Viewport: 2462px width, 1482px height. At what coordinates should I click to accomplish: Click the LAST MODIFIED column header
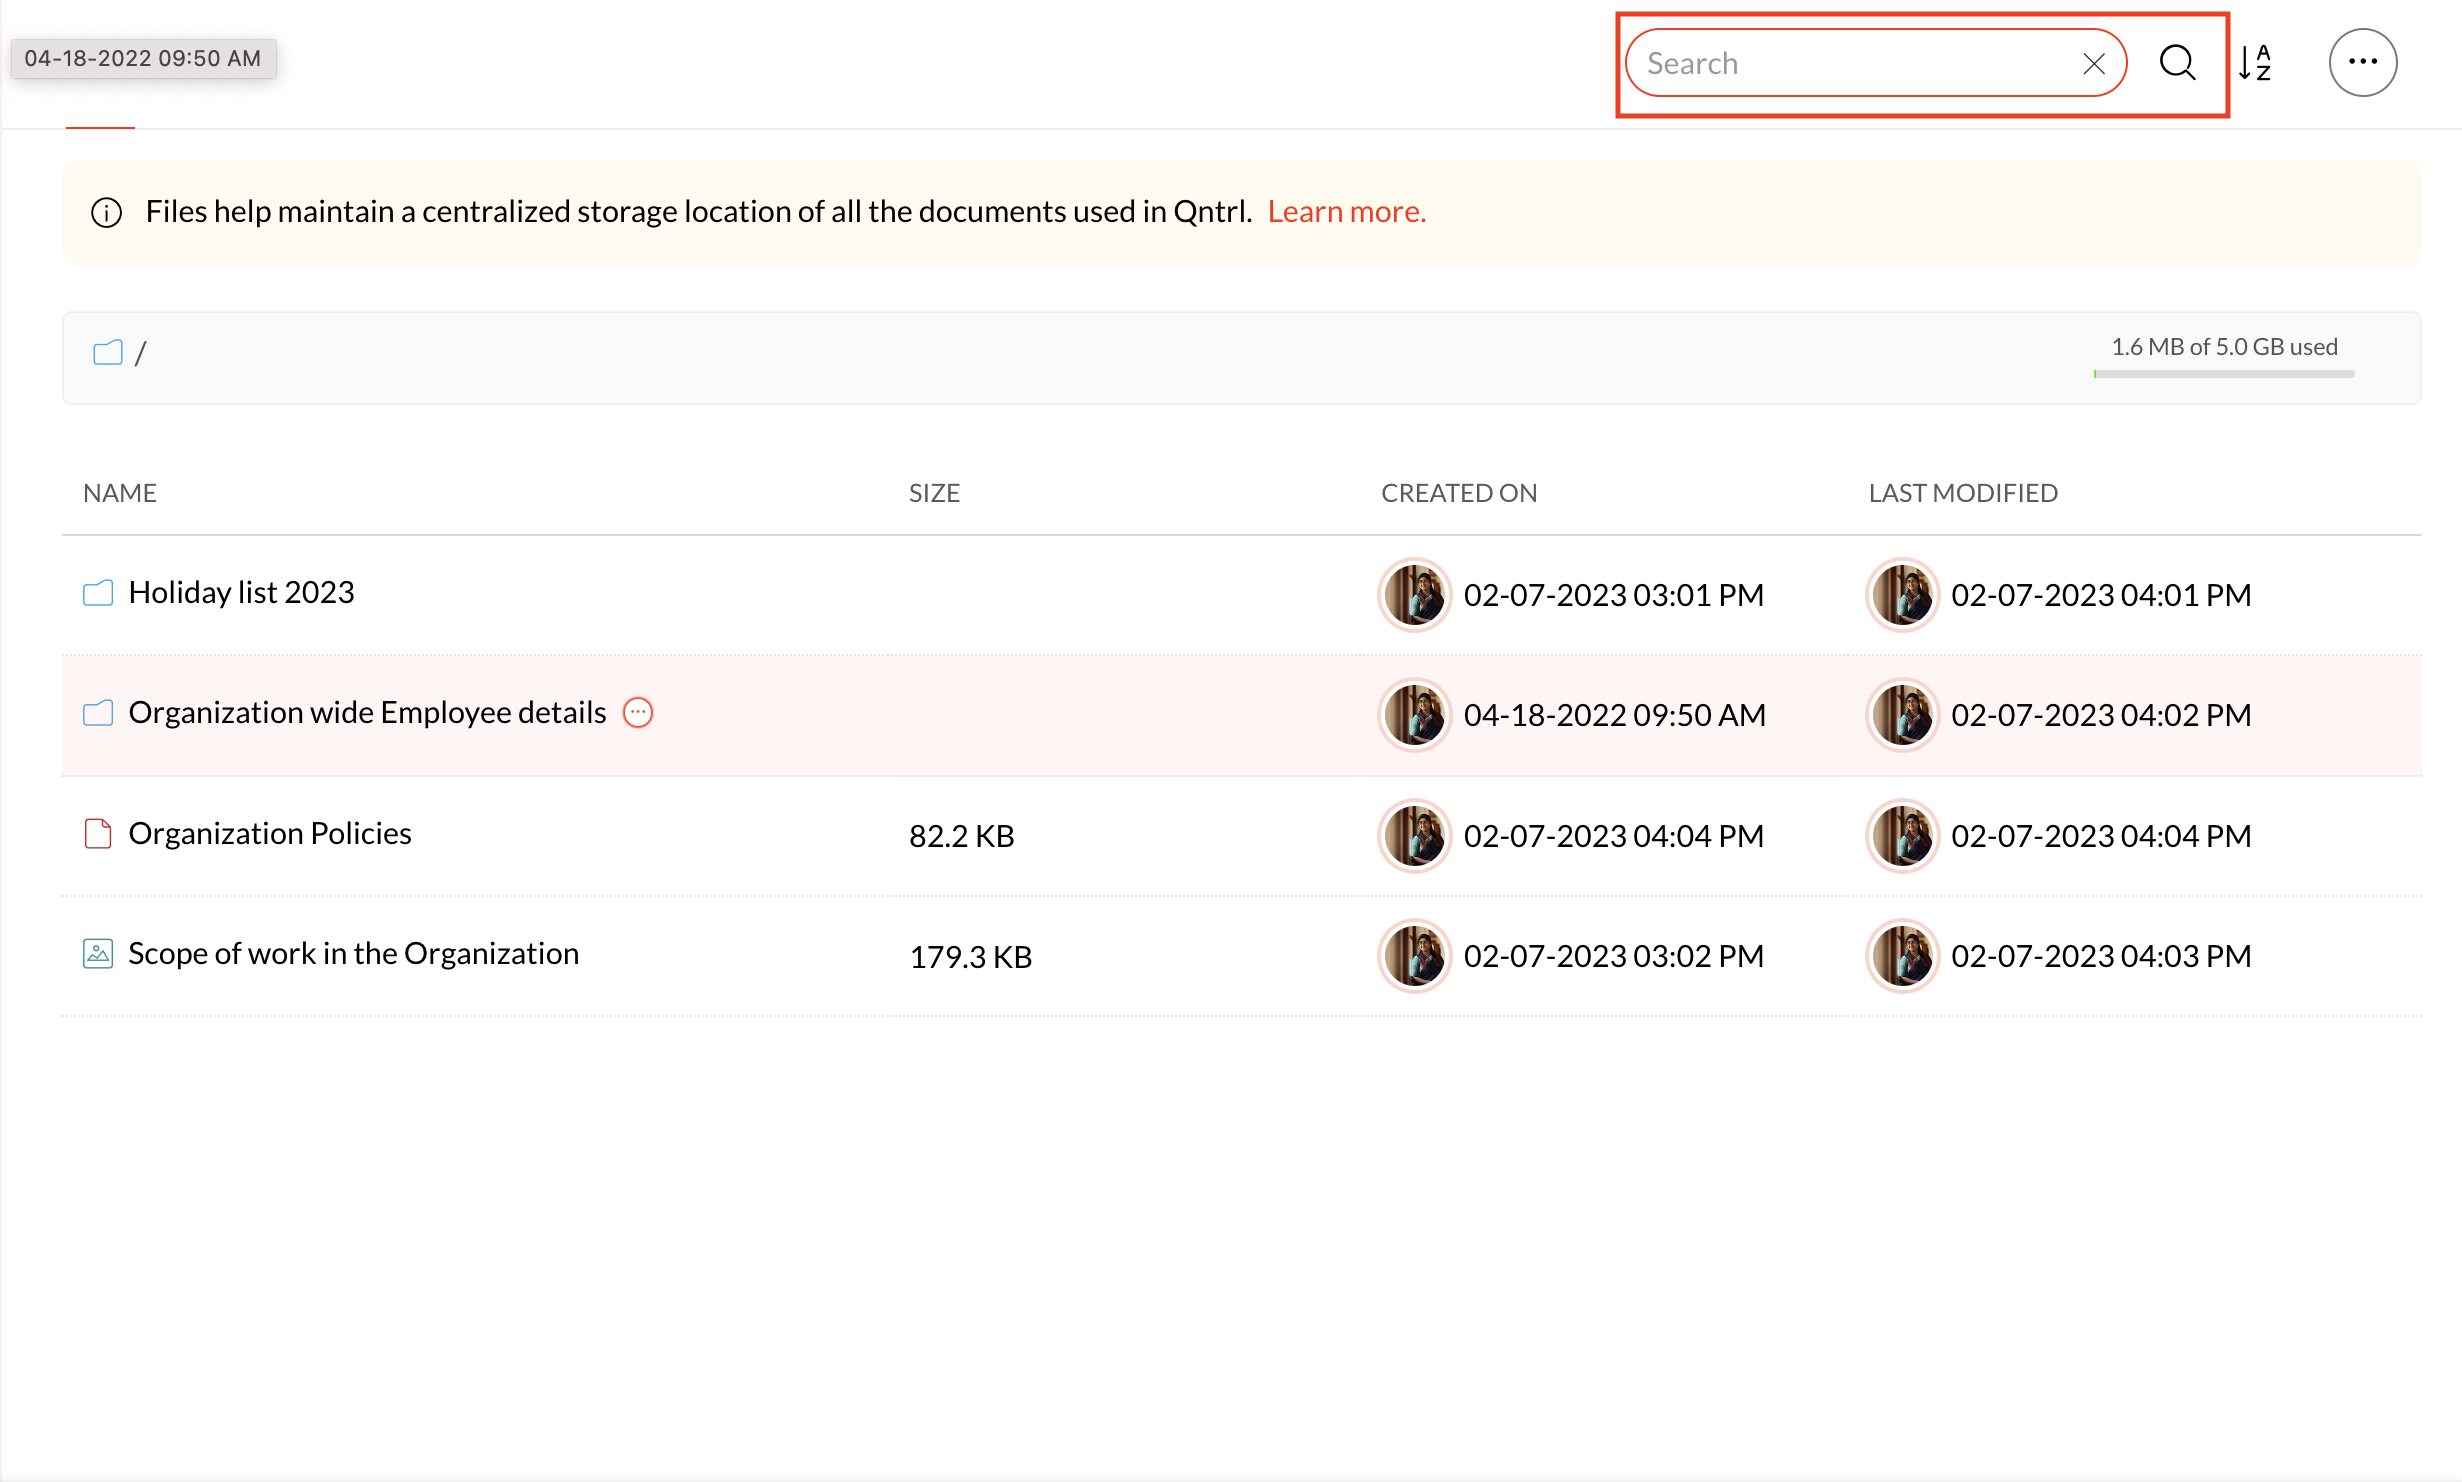[x=1962, y=493]
